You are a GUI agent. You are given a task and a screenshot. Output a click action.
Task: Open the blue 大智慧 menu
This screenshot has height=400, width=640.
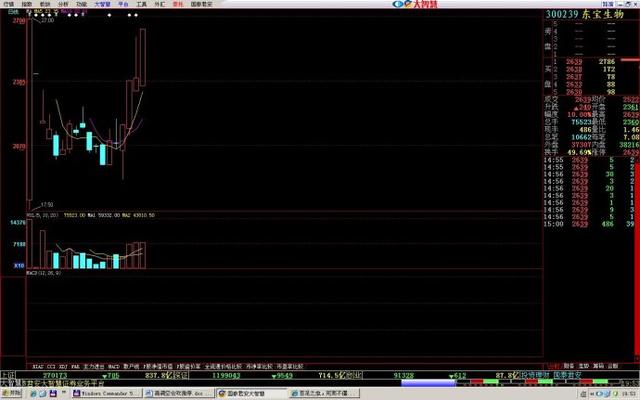(x=102, y=4)
